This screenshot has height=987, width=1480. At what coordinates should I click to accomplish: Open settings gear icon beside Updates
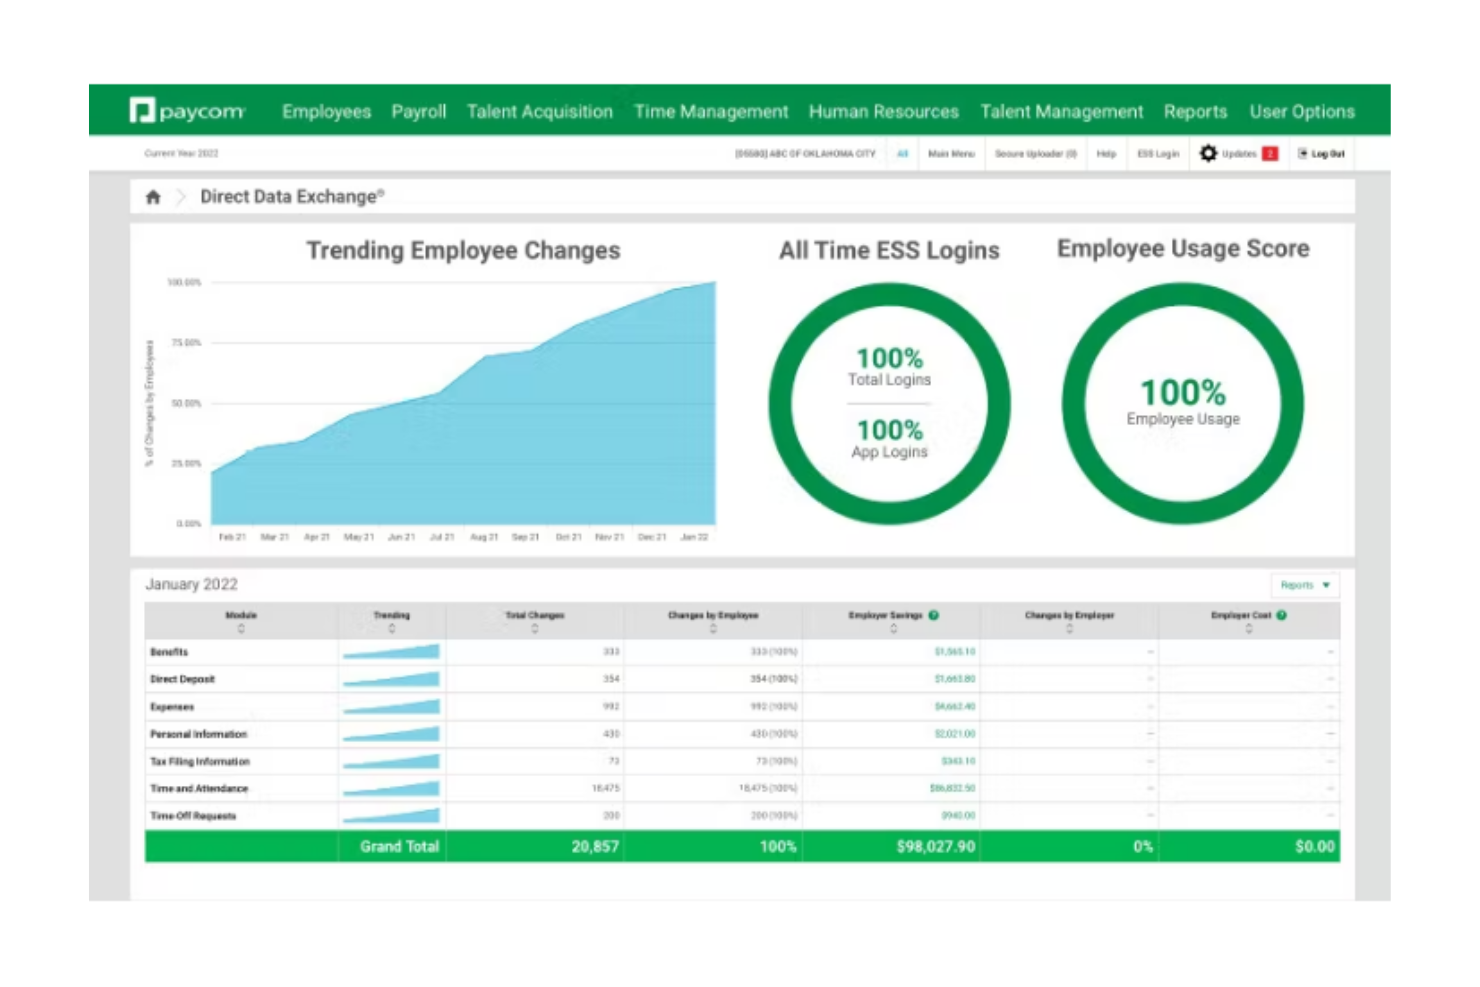point(1208,153)
